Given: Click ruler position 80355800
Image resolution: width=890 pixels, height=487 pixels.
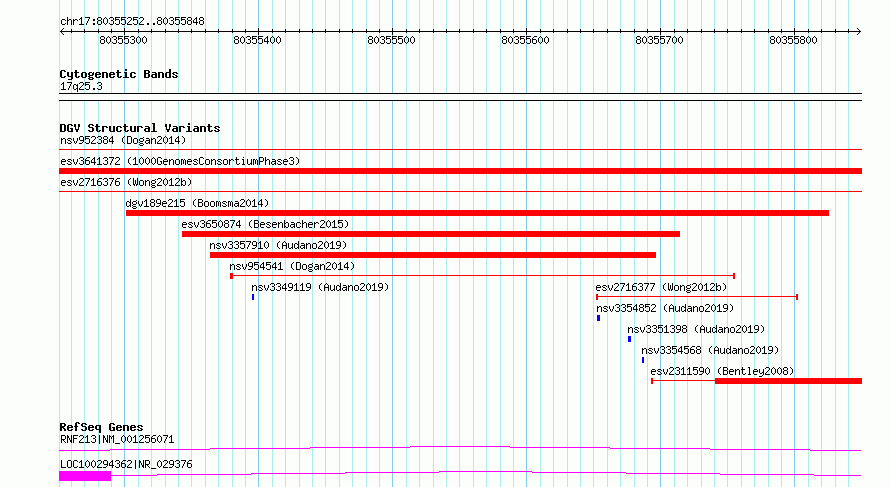Looking at the screenshot, I should (x=793, y=40).
